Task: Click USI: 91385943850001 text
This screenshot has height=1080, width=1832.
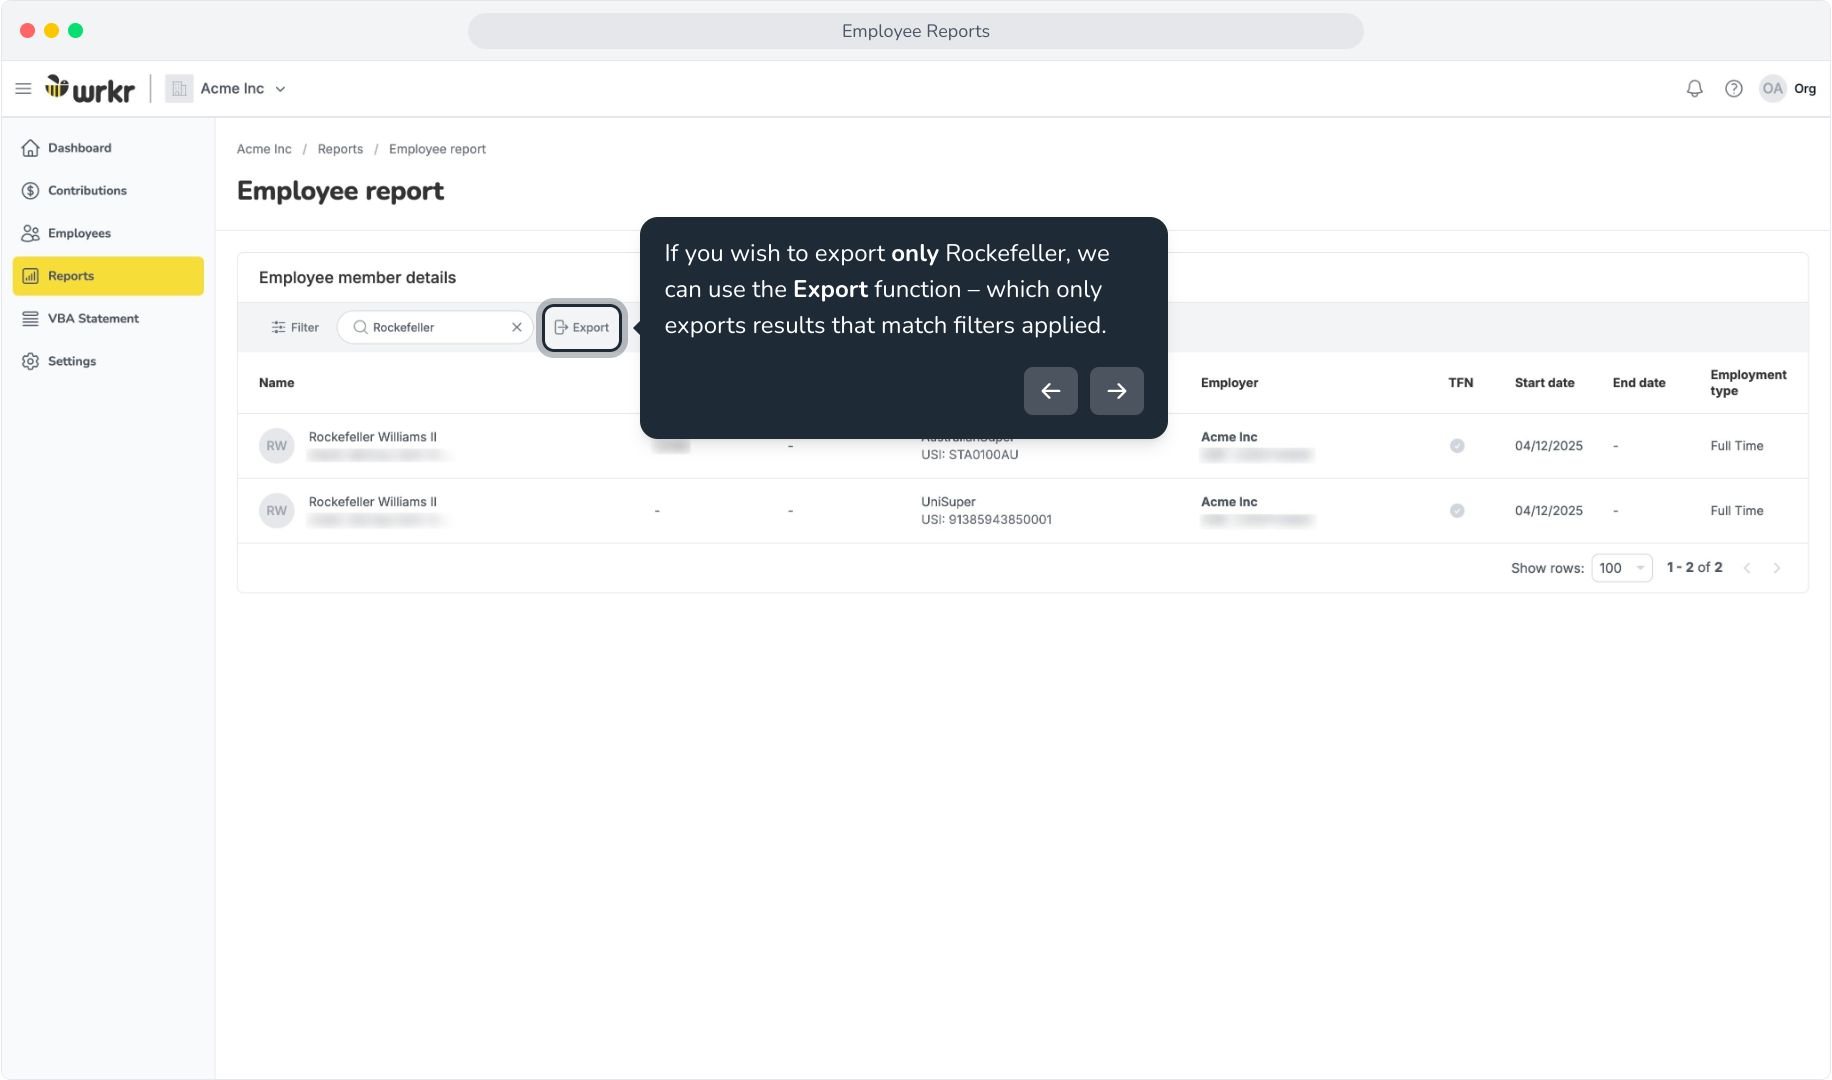Action: coord(986,520)
